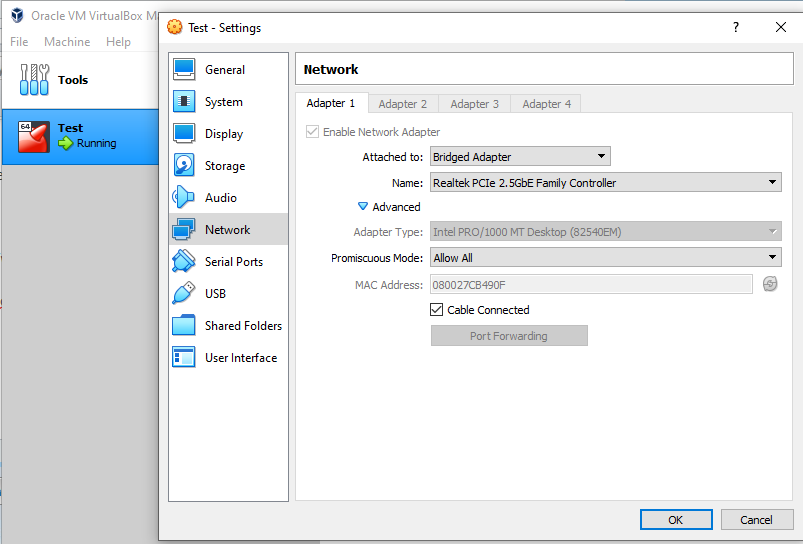Open the Name Realtek PCIe controller dropdown
803x544 pixels.
pos(606,182)
